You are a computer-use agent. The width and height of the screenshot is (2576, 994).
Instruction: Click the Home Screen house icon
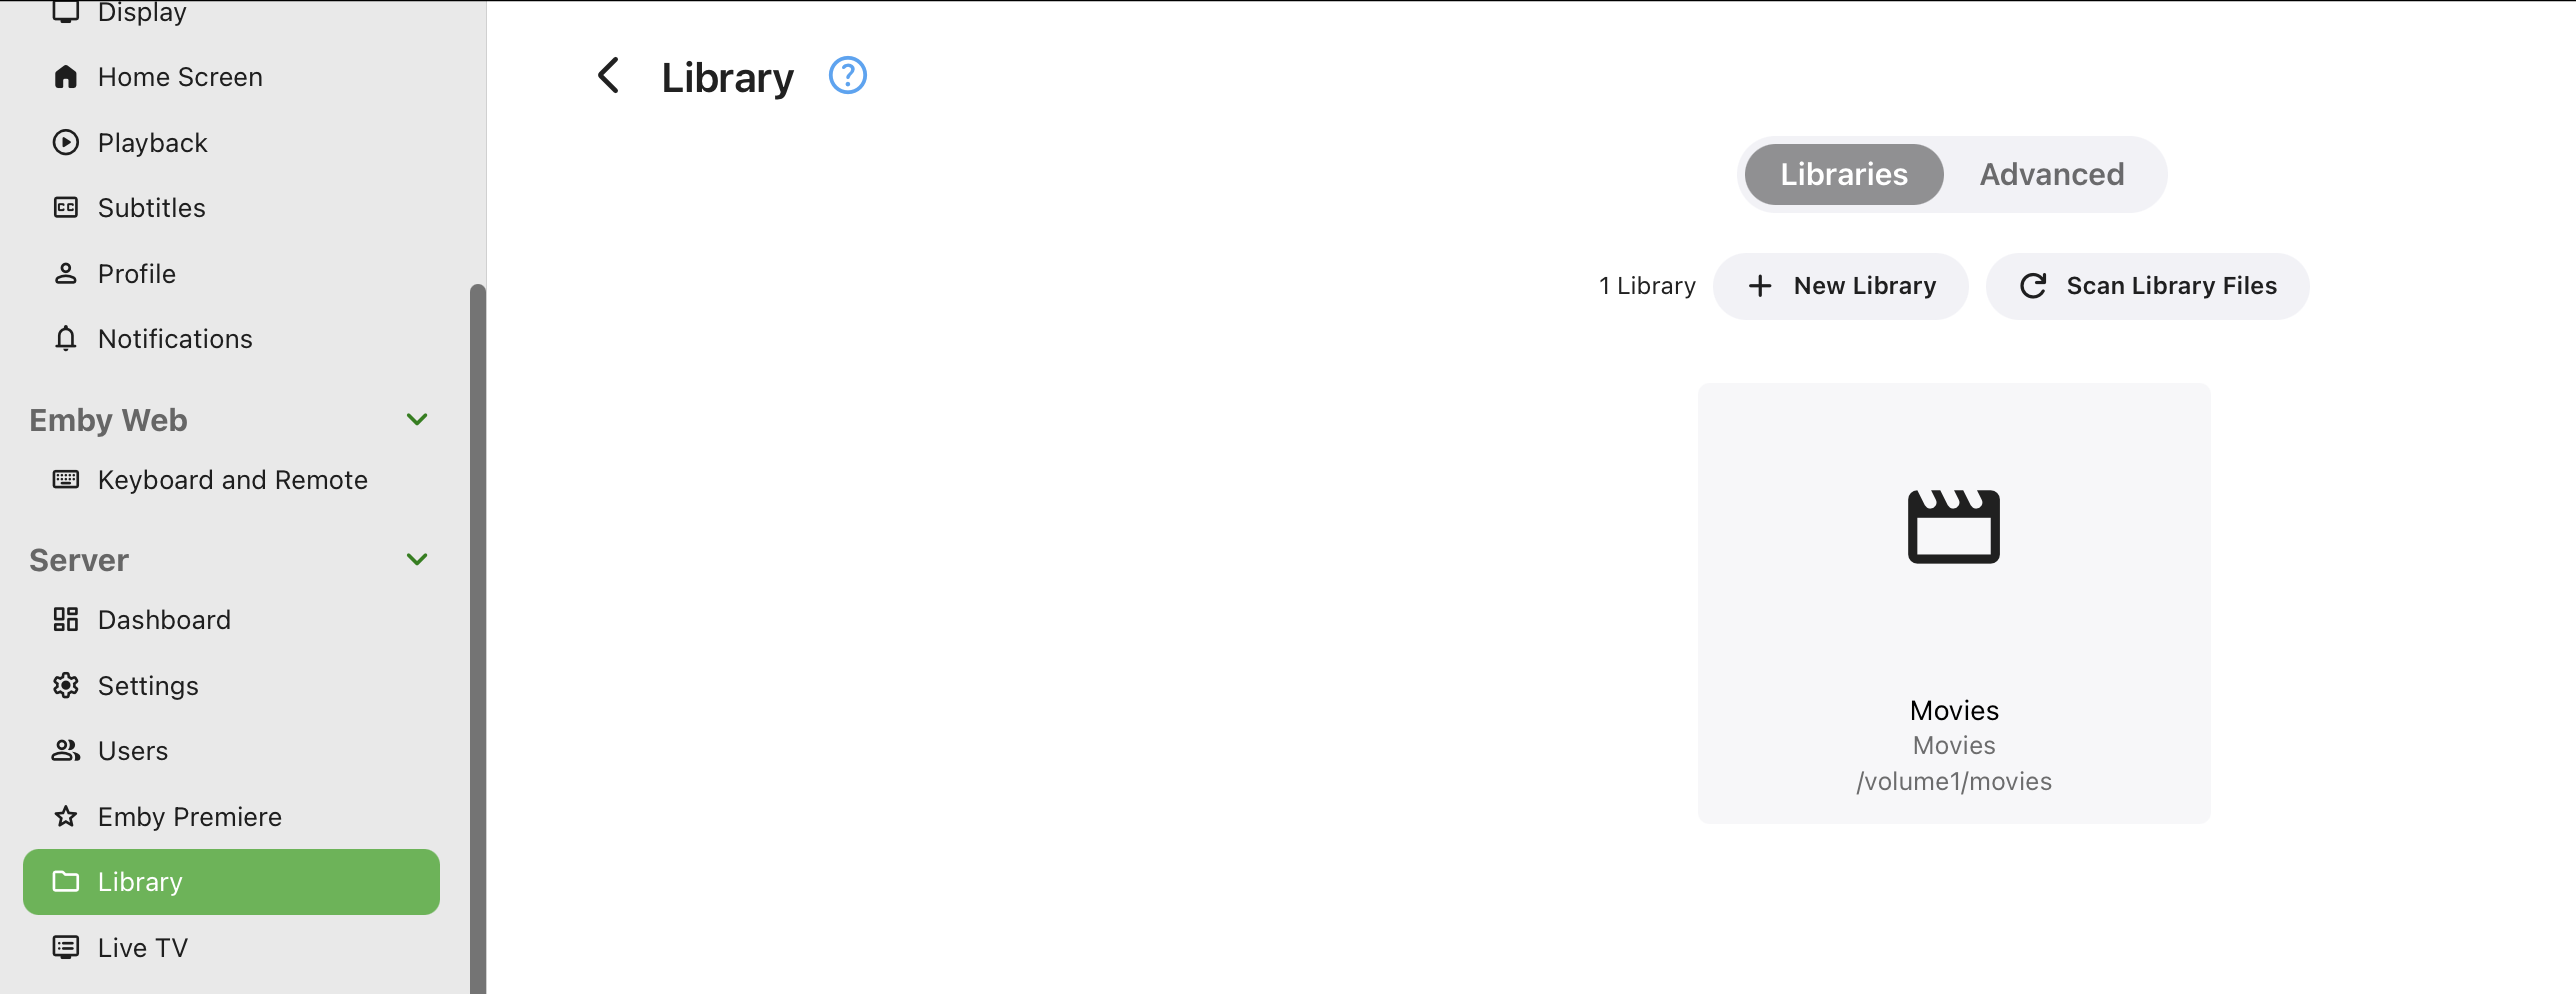(x=66, y=77)
